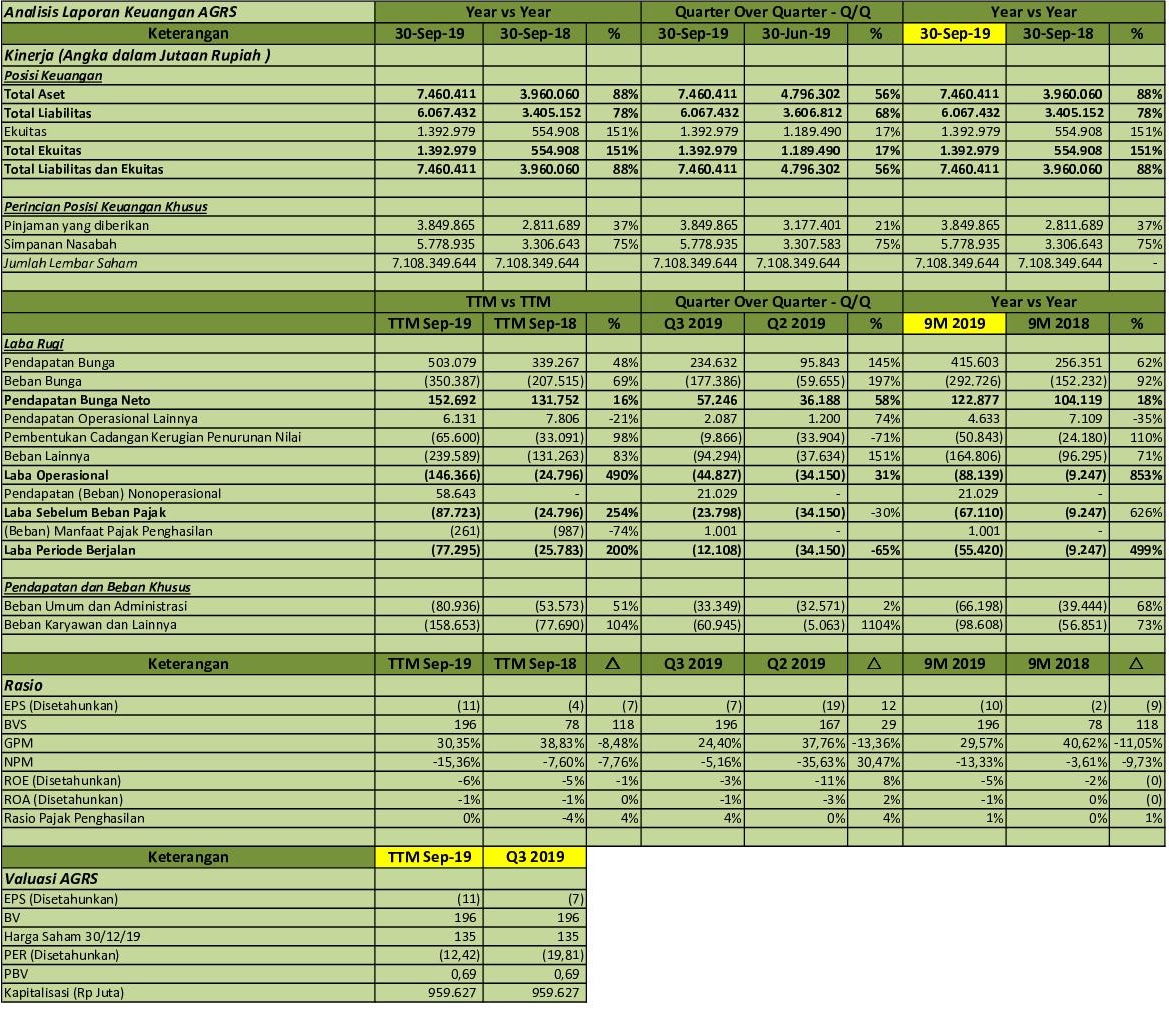Click the title "Analisis Laporan Keuangan AGRS"
The width and height of the screenshot is (1169, 1010).
click(x=121, y=12)
